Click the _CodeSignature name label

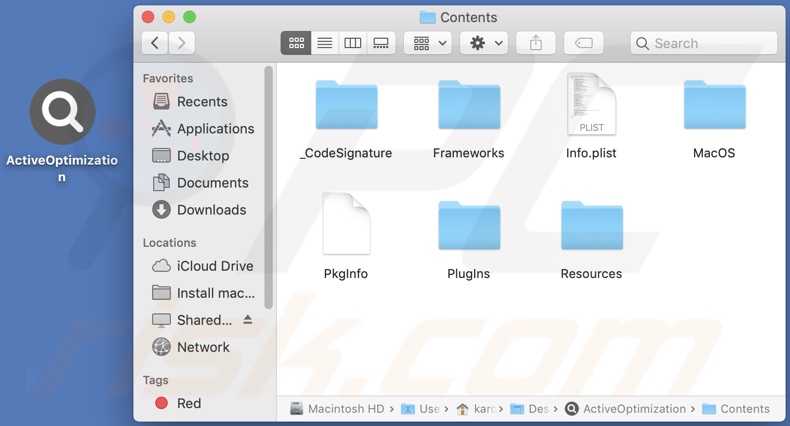coord(346,153)
